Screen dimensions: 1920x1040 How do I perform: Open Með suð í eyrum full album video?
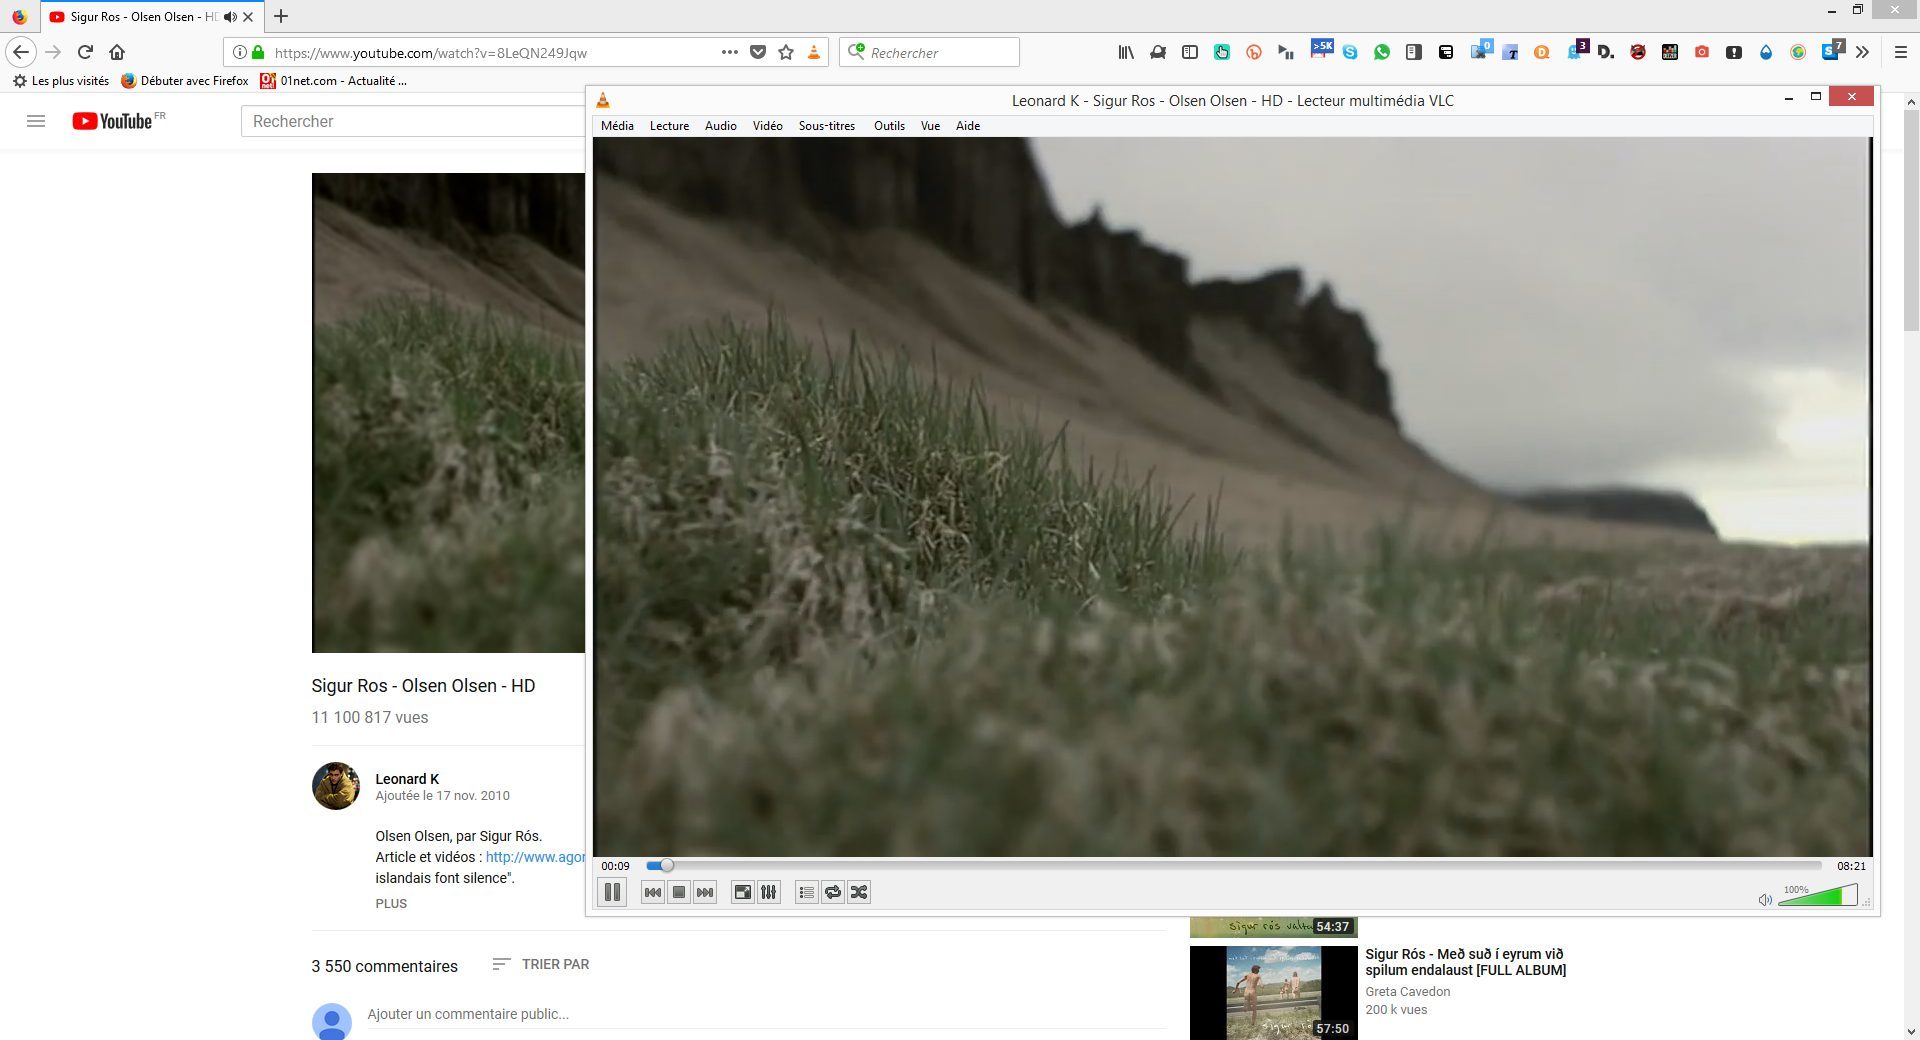tap(1465, 962)
